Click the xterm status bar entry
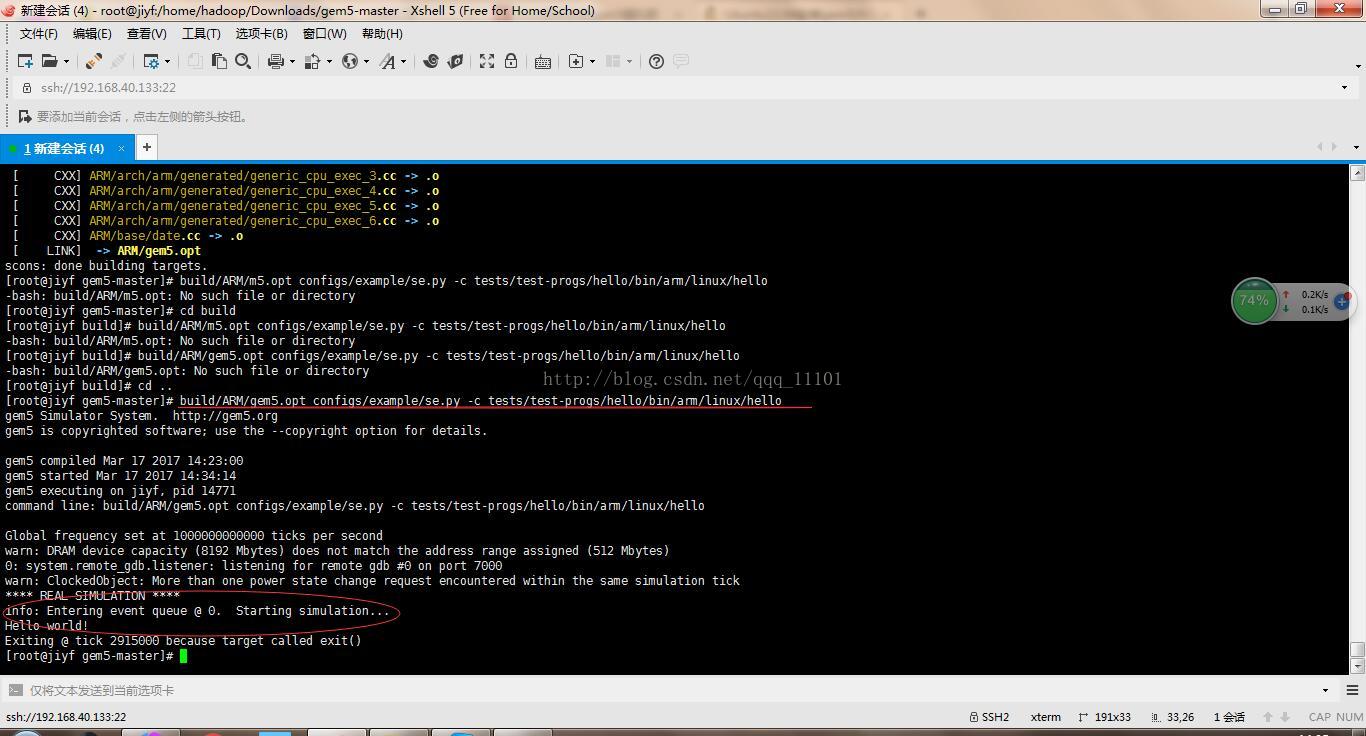 (x=1046, y=717)
